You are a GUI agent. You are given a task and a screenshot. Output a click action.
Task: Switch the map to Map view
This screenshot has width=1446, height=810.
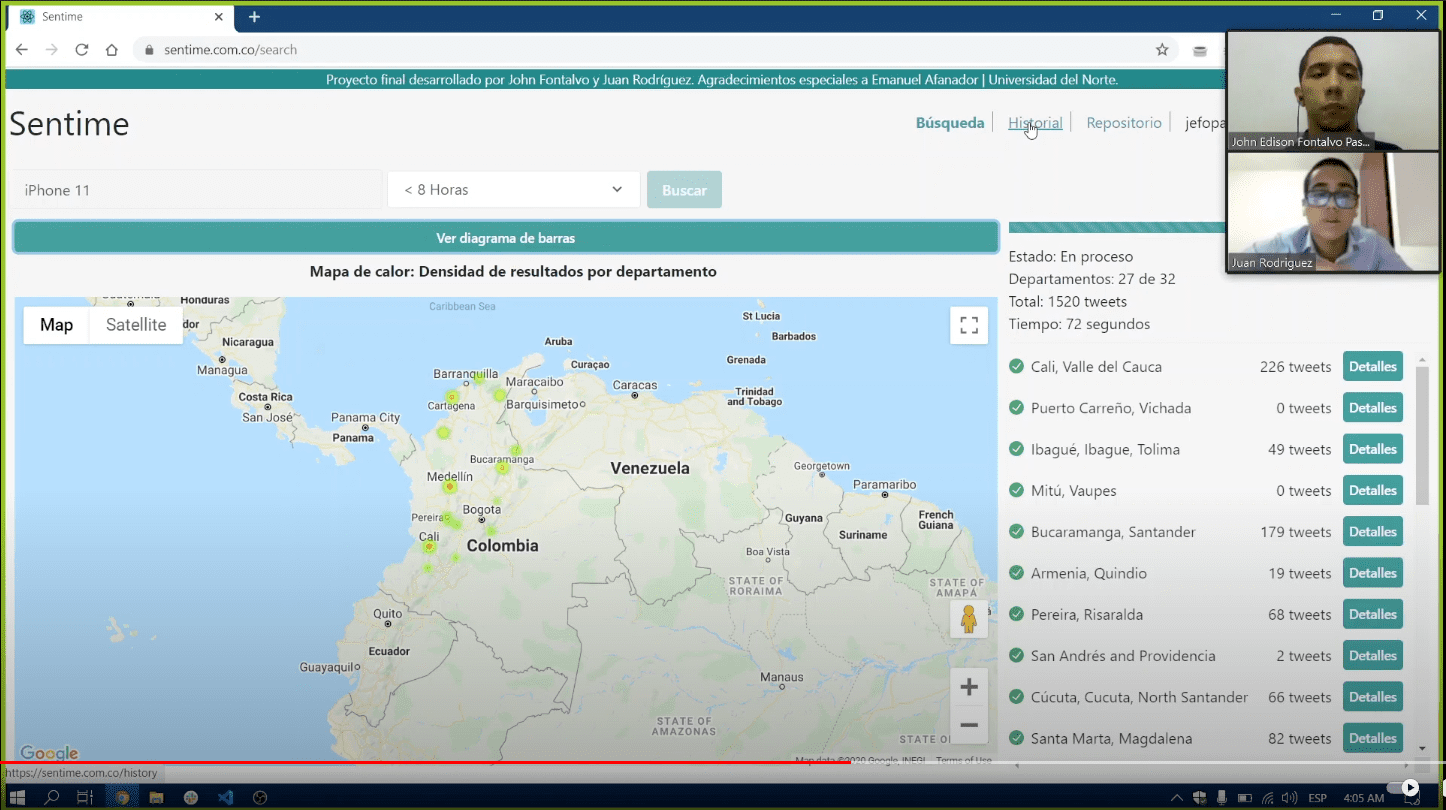[x=56, y=325]
